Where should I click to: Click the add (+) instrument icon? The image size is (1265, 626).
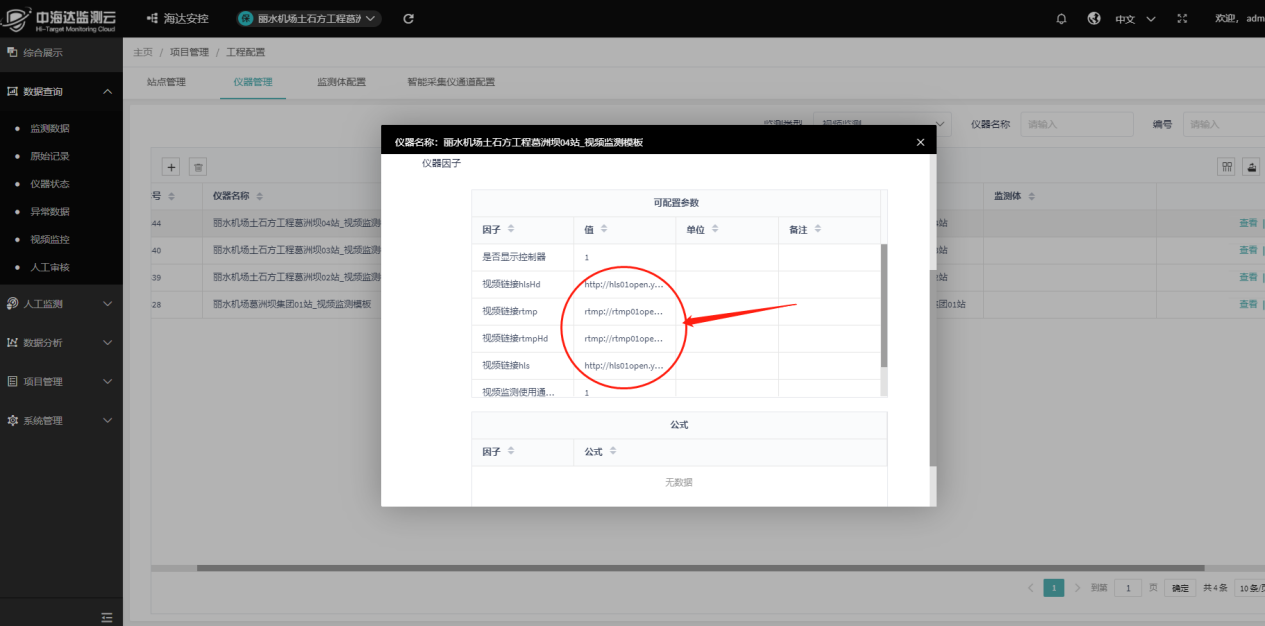pyautogui.click(x=171, y=167)
